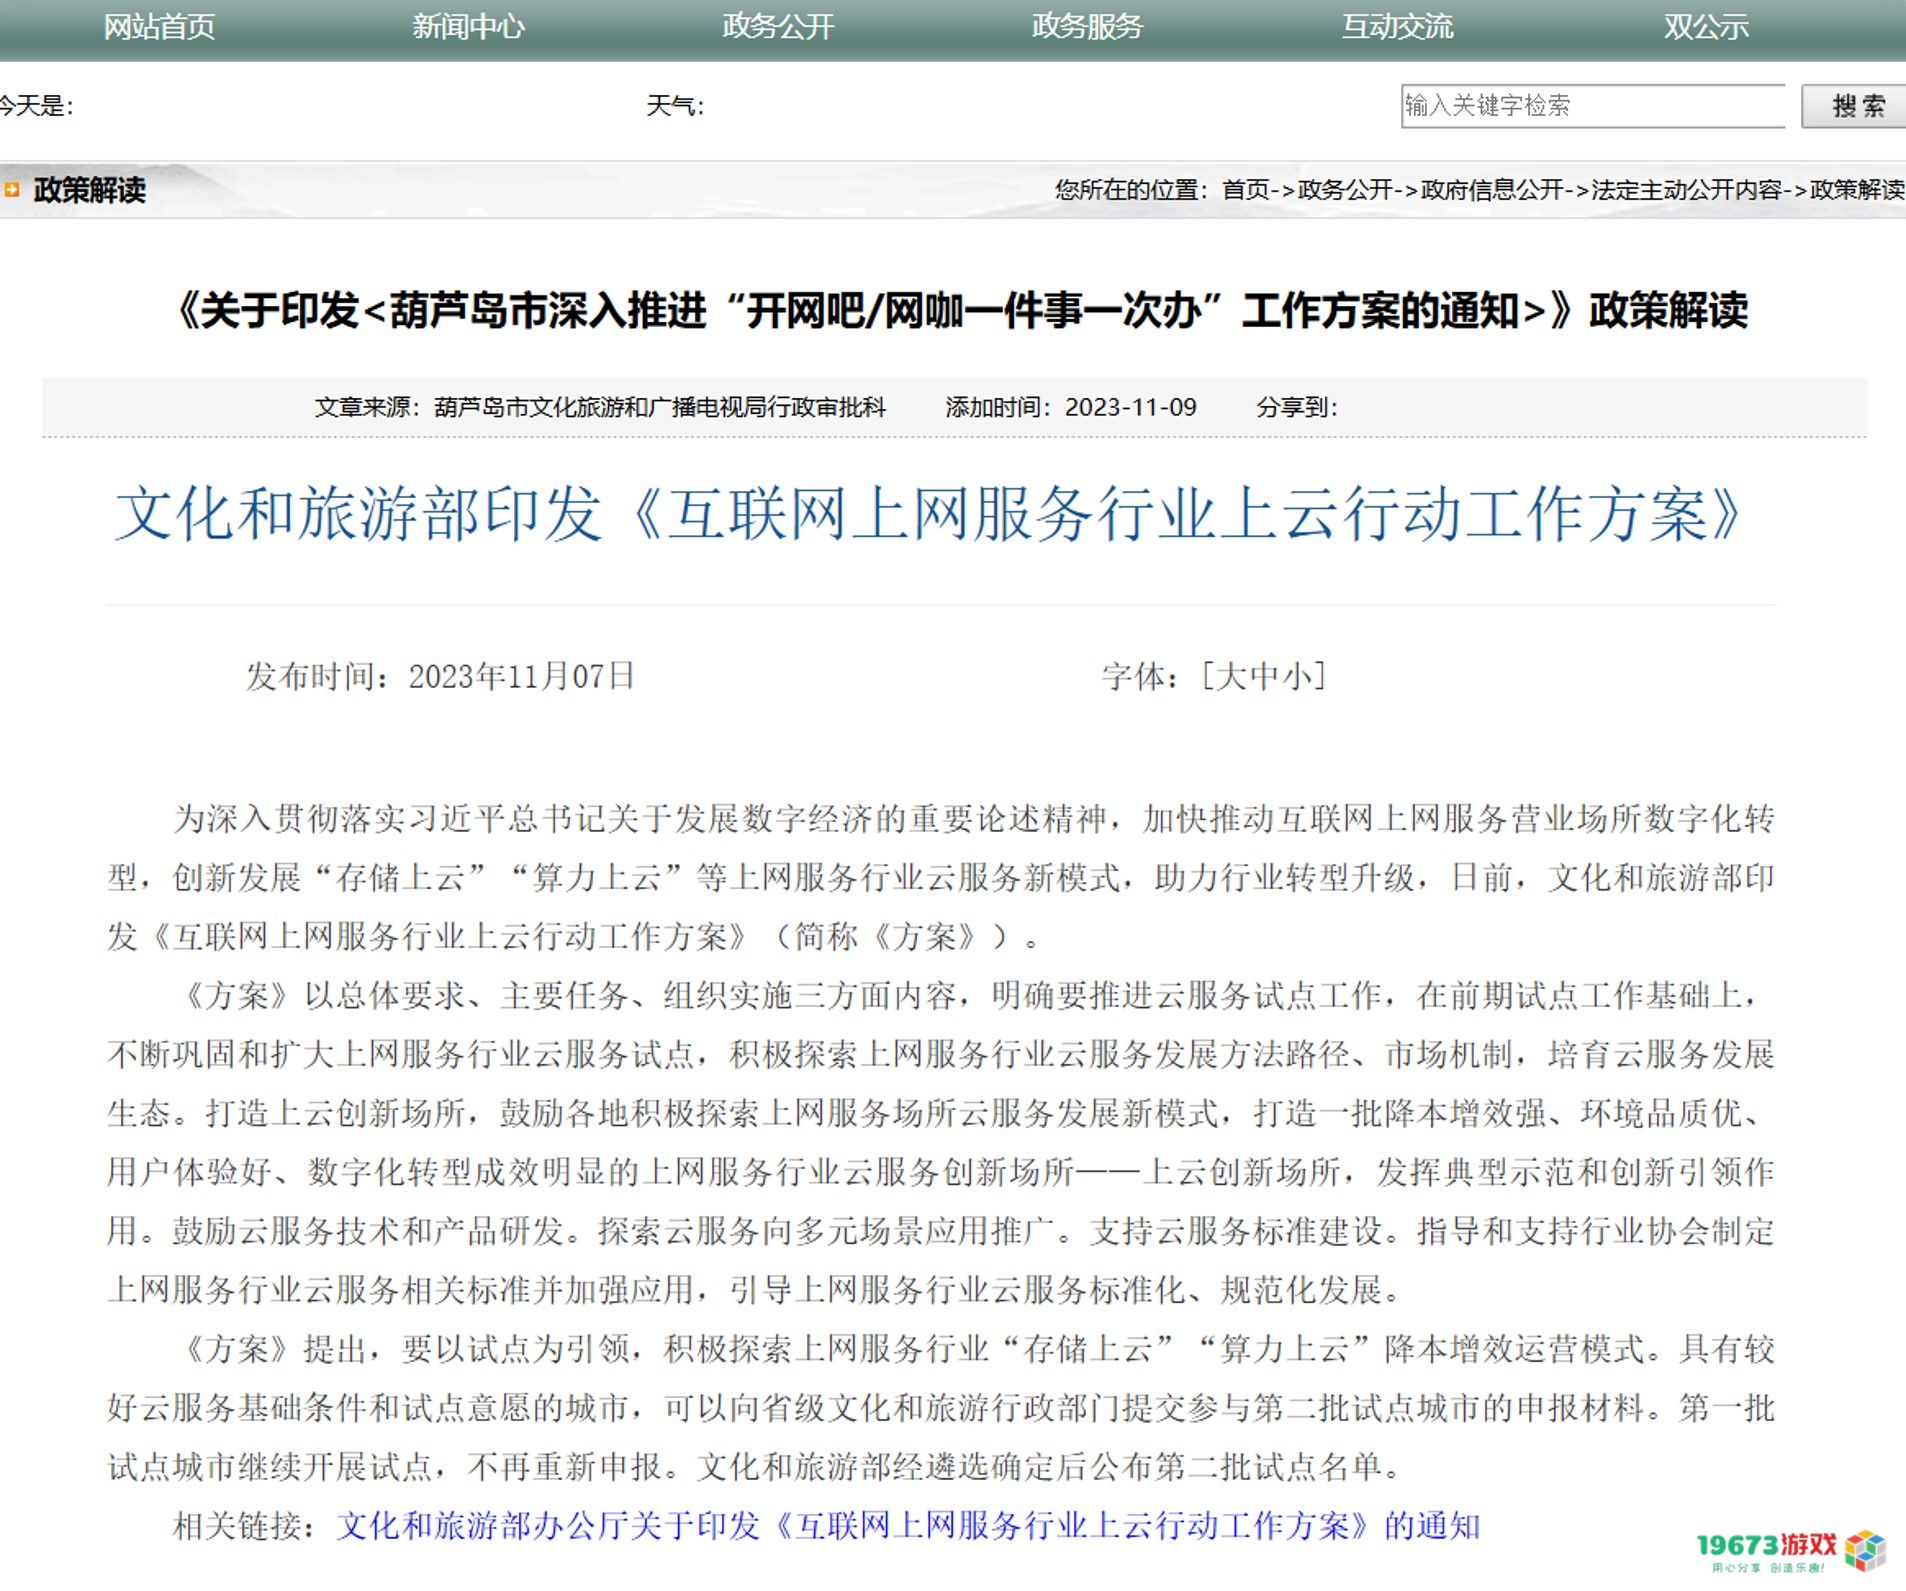Screen dimensions: 1906x1591
Task: Set font size to 小
Action: click(1296, 677)
